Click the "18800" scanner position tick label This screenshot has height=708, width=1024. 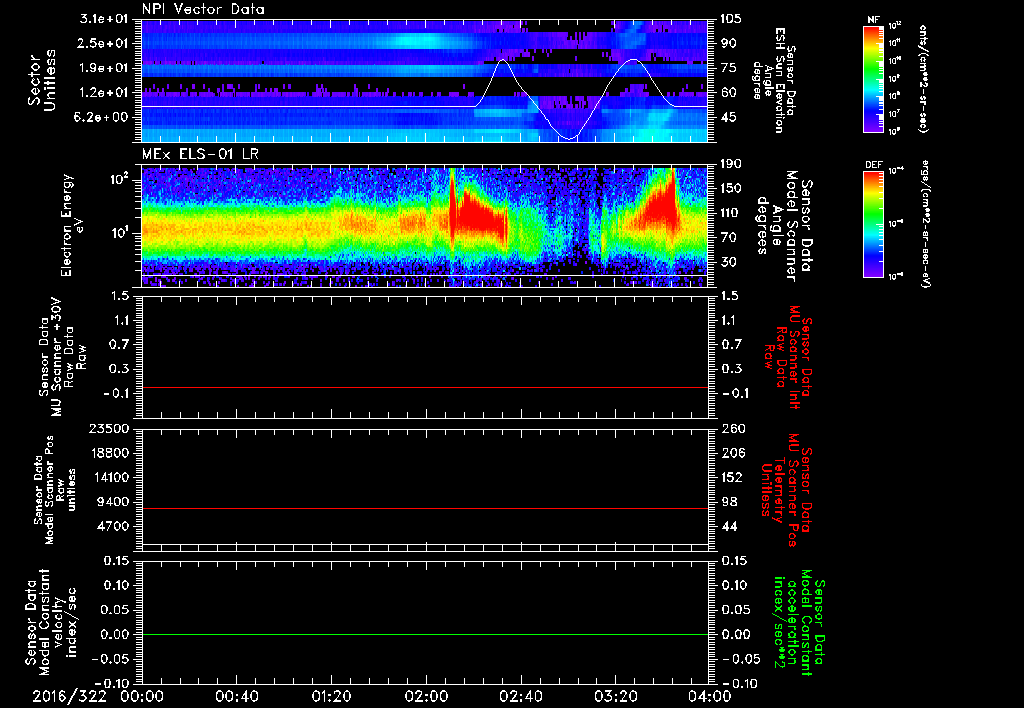(x=108, y=453)
